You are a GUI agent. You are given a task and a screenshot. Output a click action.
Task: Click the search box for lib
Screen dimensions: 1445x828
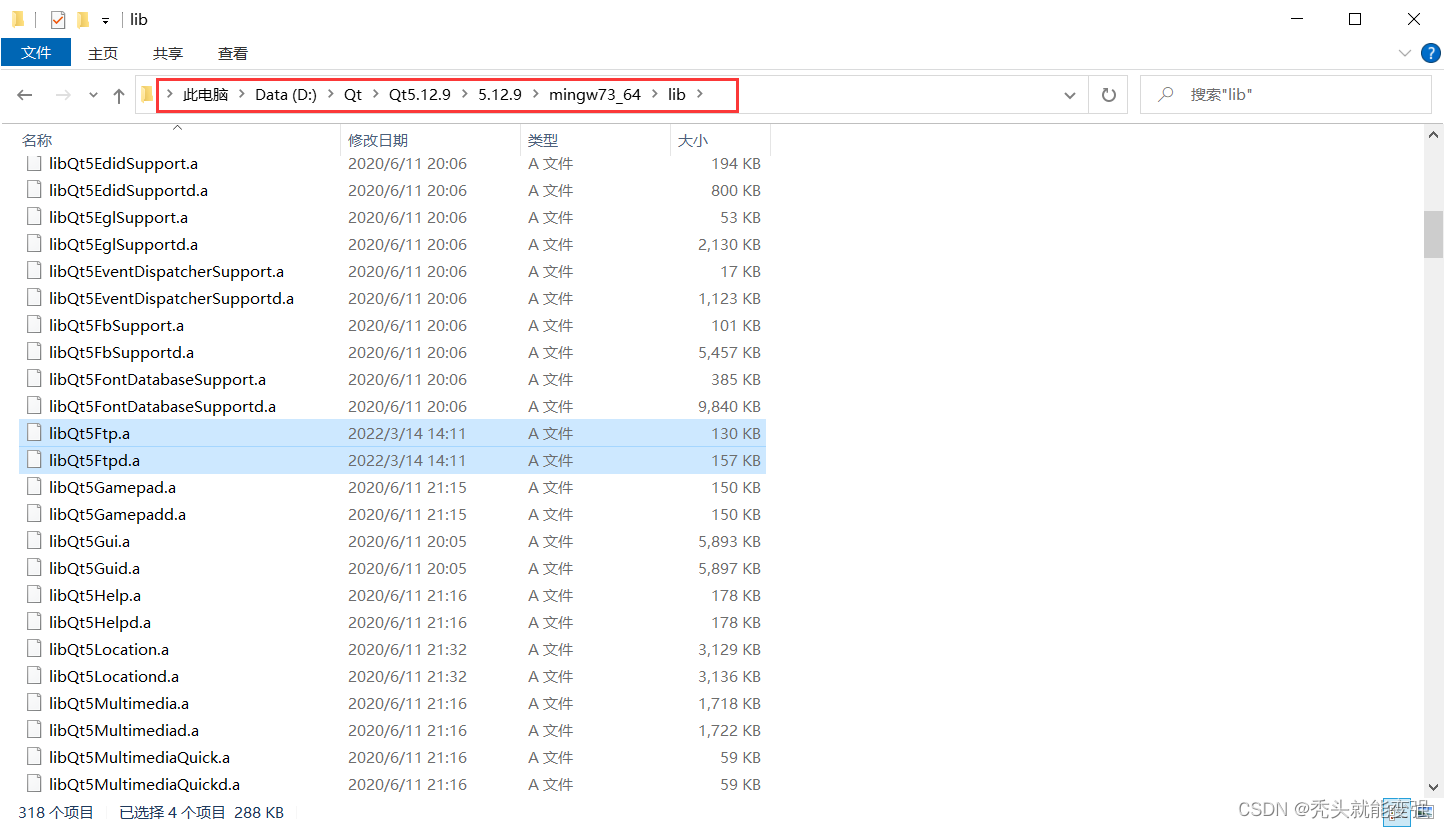[1285, 95]
